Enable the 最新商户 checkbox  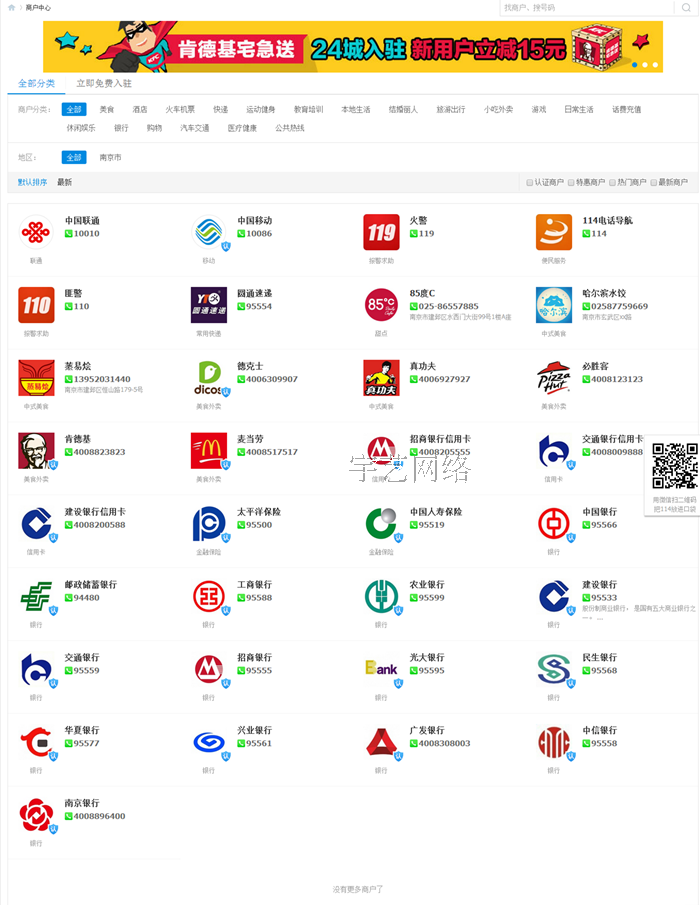click(x=654, y=182)
